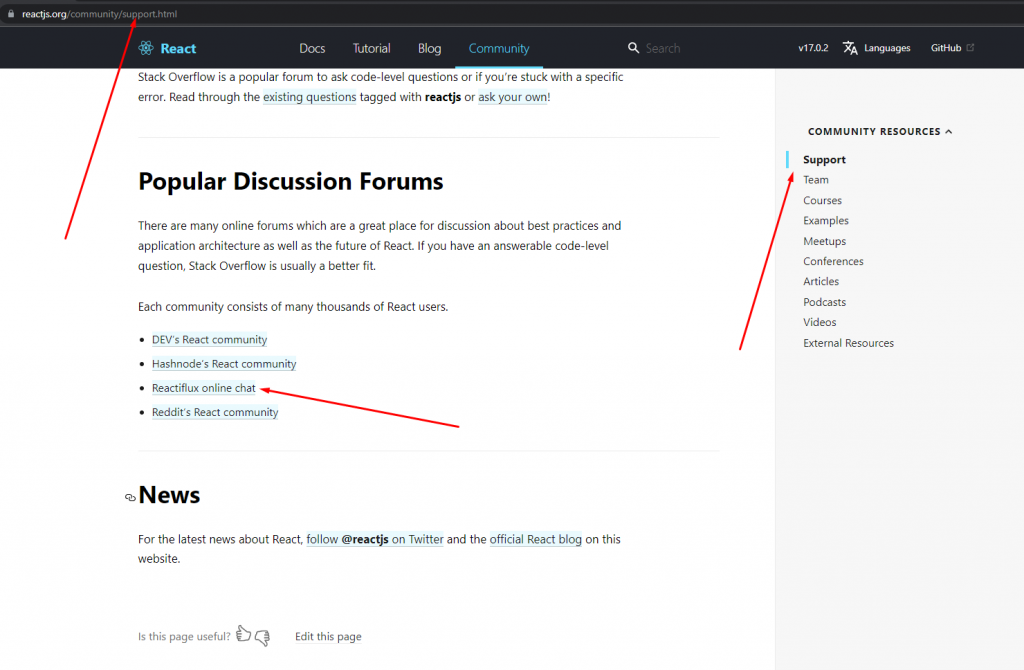Click the GitHub external link icon

tap(970, 47)
